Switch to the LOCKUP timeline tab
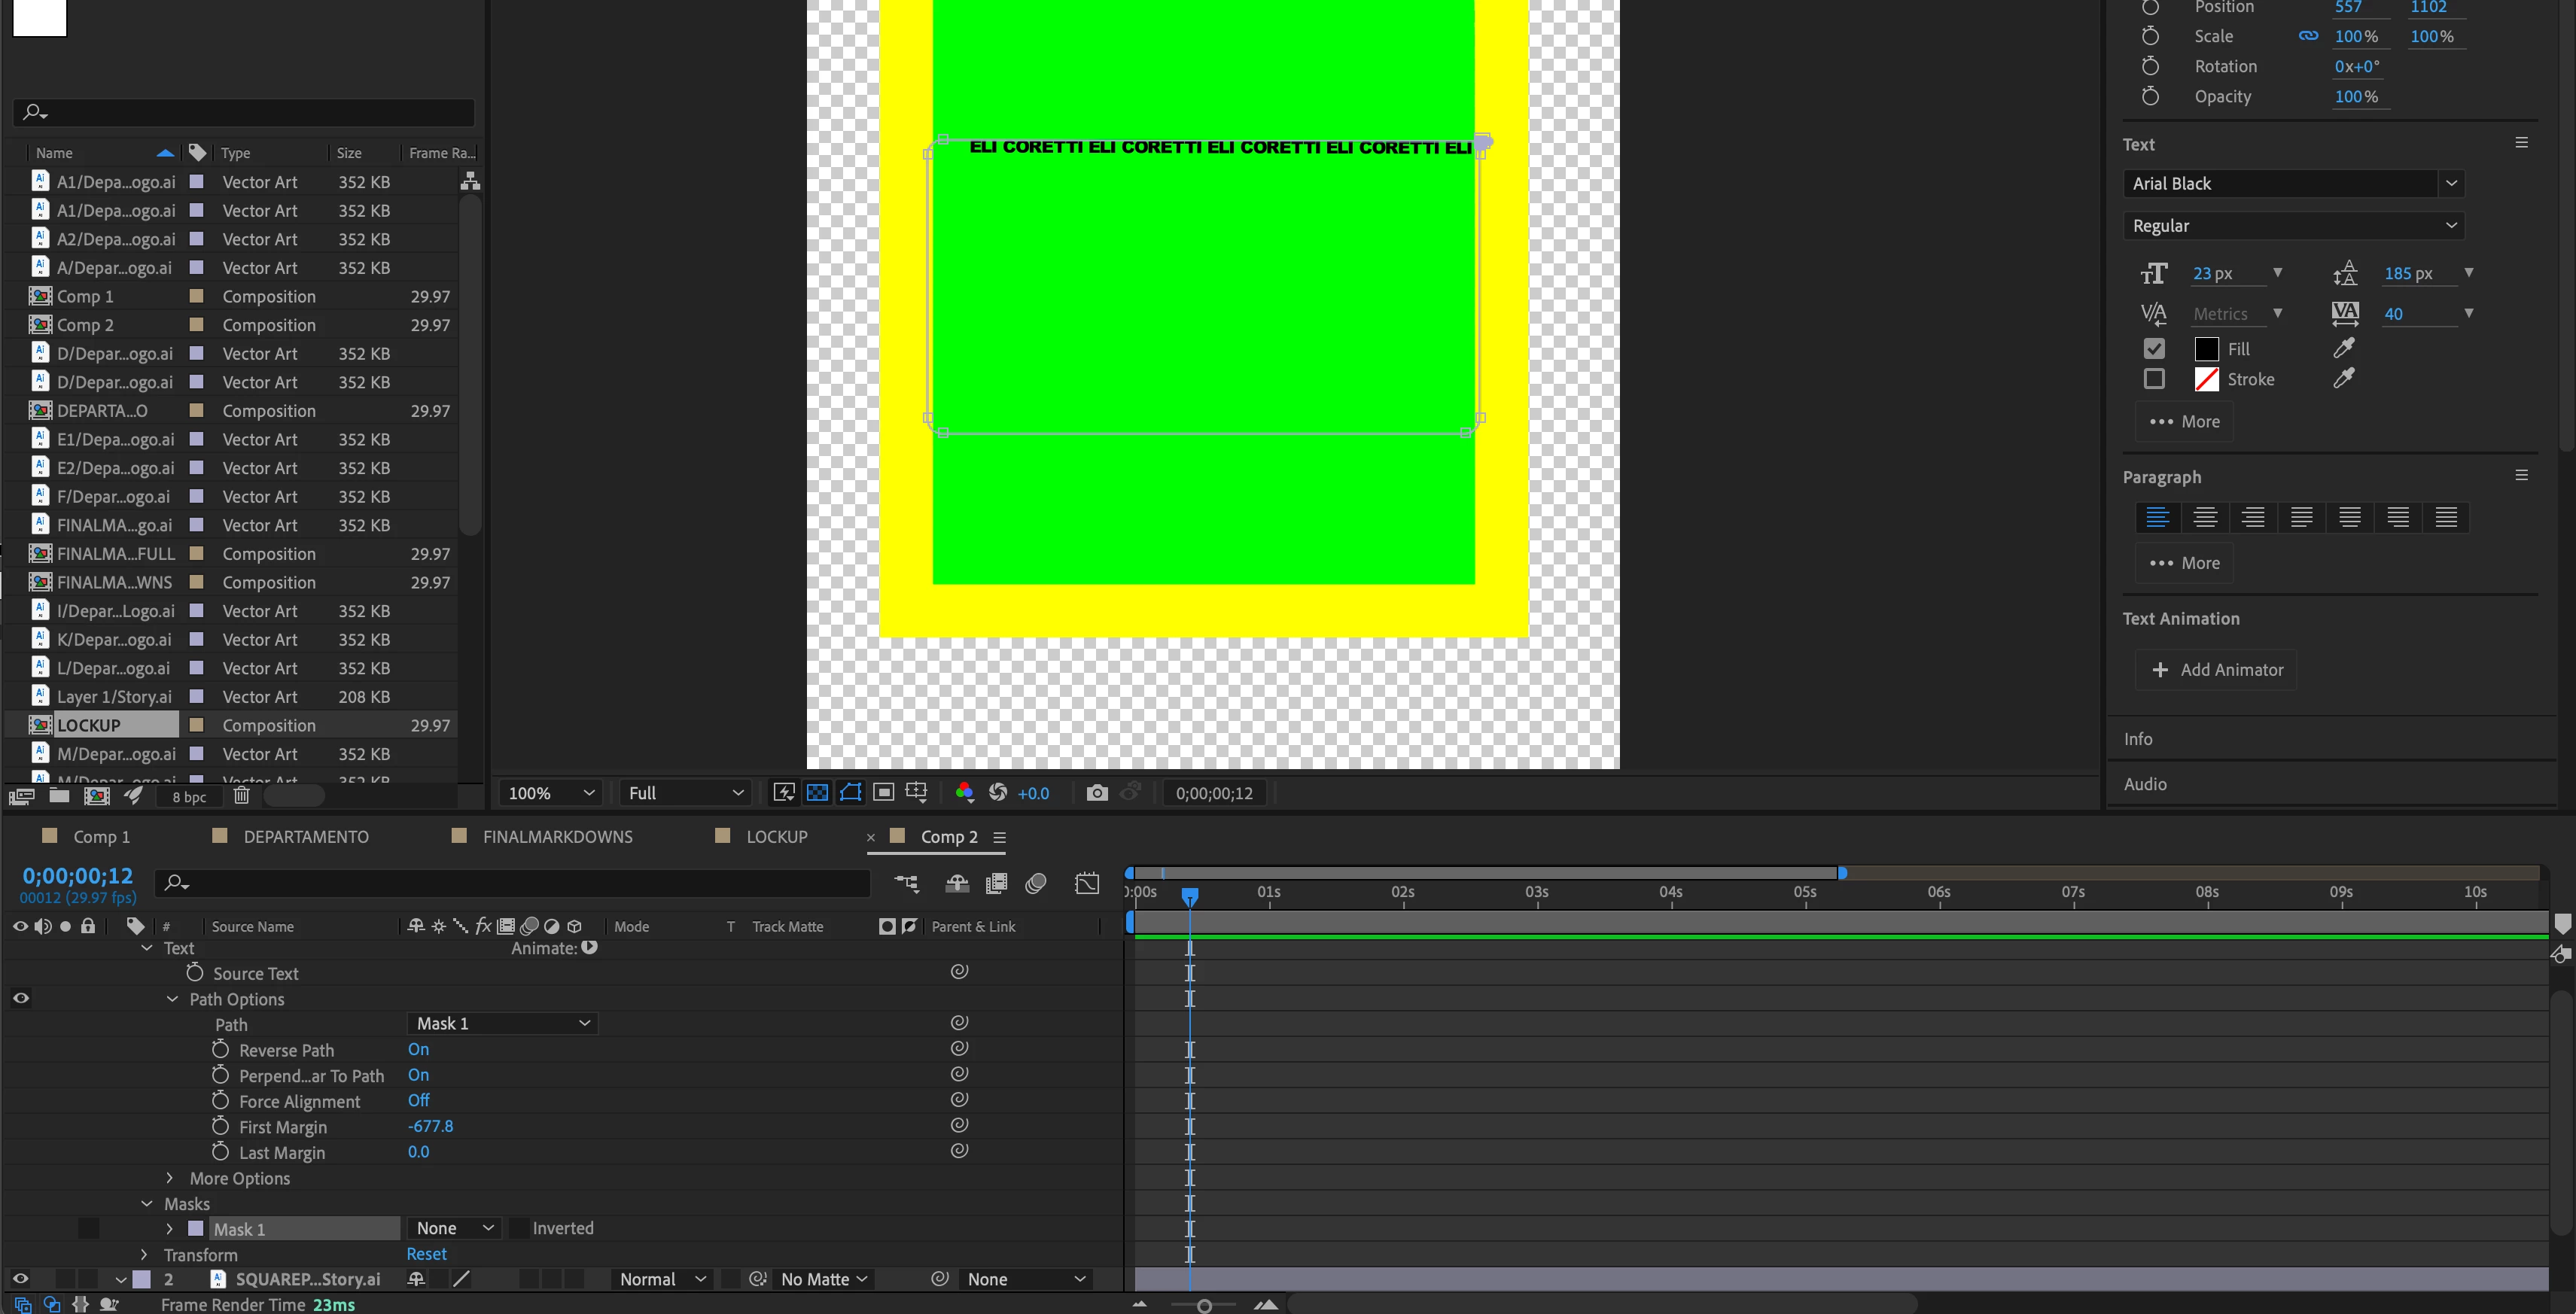2576x1314 pixels. click(x=776, y=836)
